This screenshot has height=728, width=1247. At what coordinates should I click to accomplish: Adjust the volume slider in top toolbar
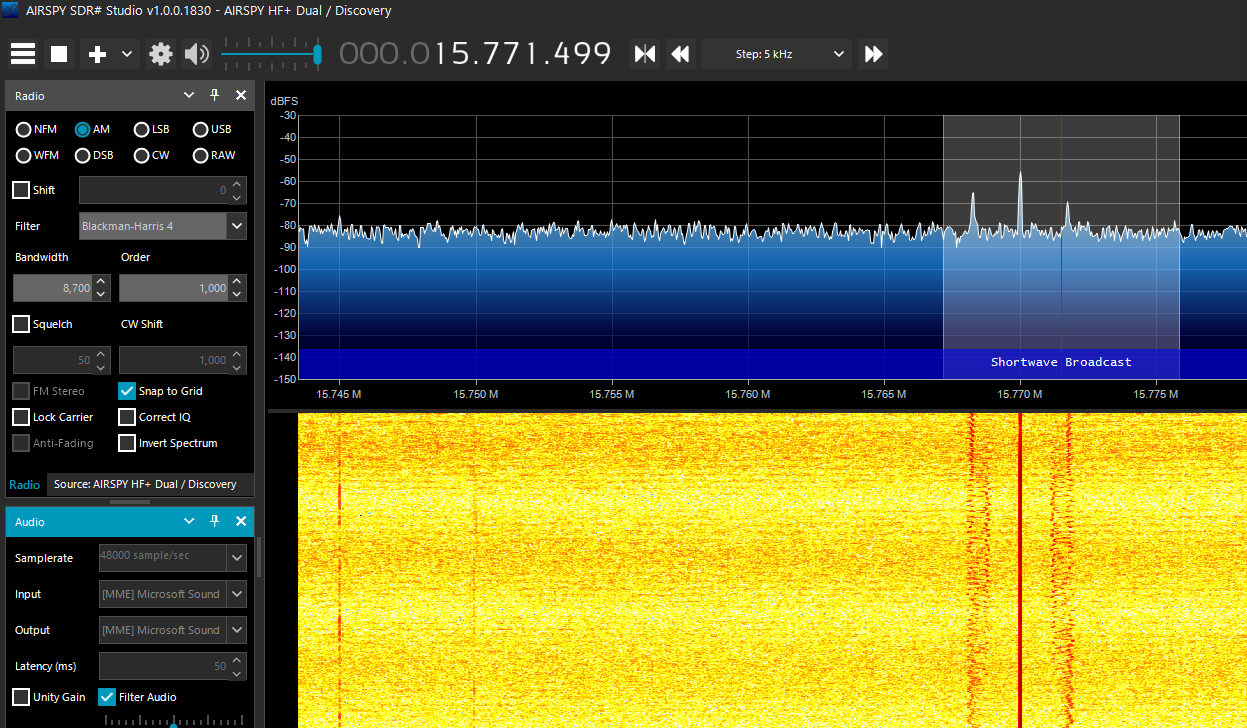pos(271,54)
